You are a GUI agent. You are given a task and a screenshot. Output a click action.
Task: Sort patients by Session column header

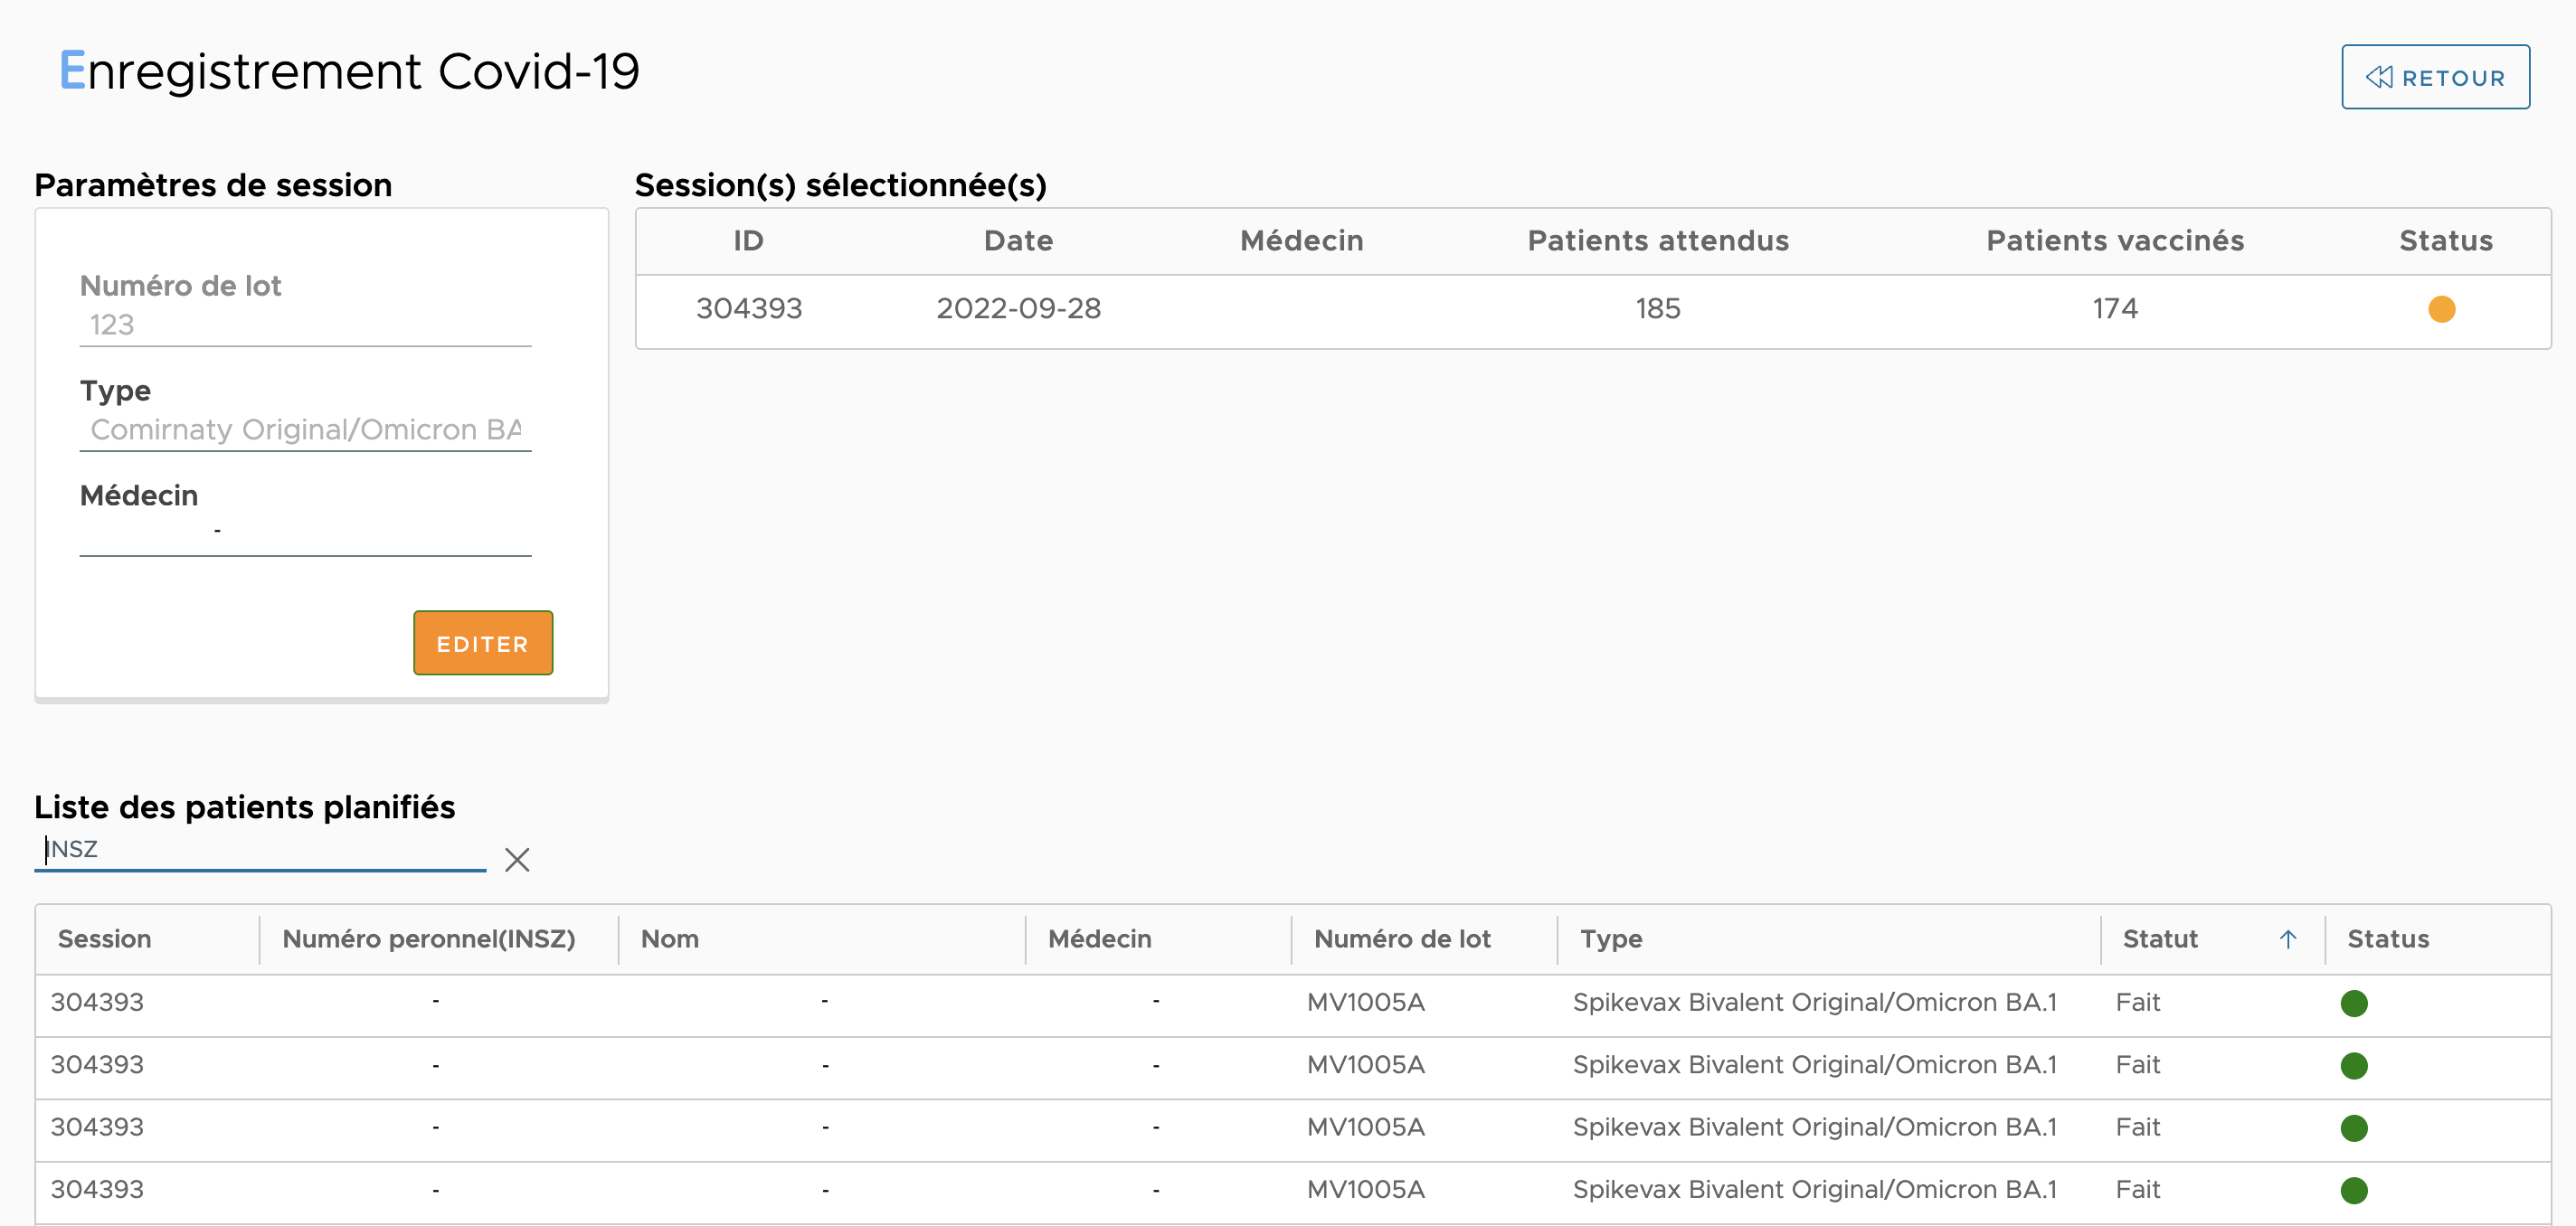(104, 939)
